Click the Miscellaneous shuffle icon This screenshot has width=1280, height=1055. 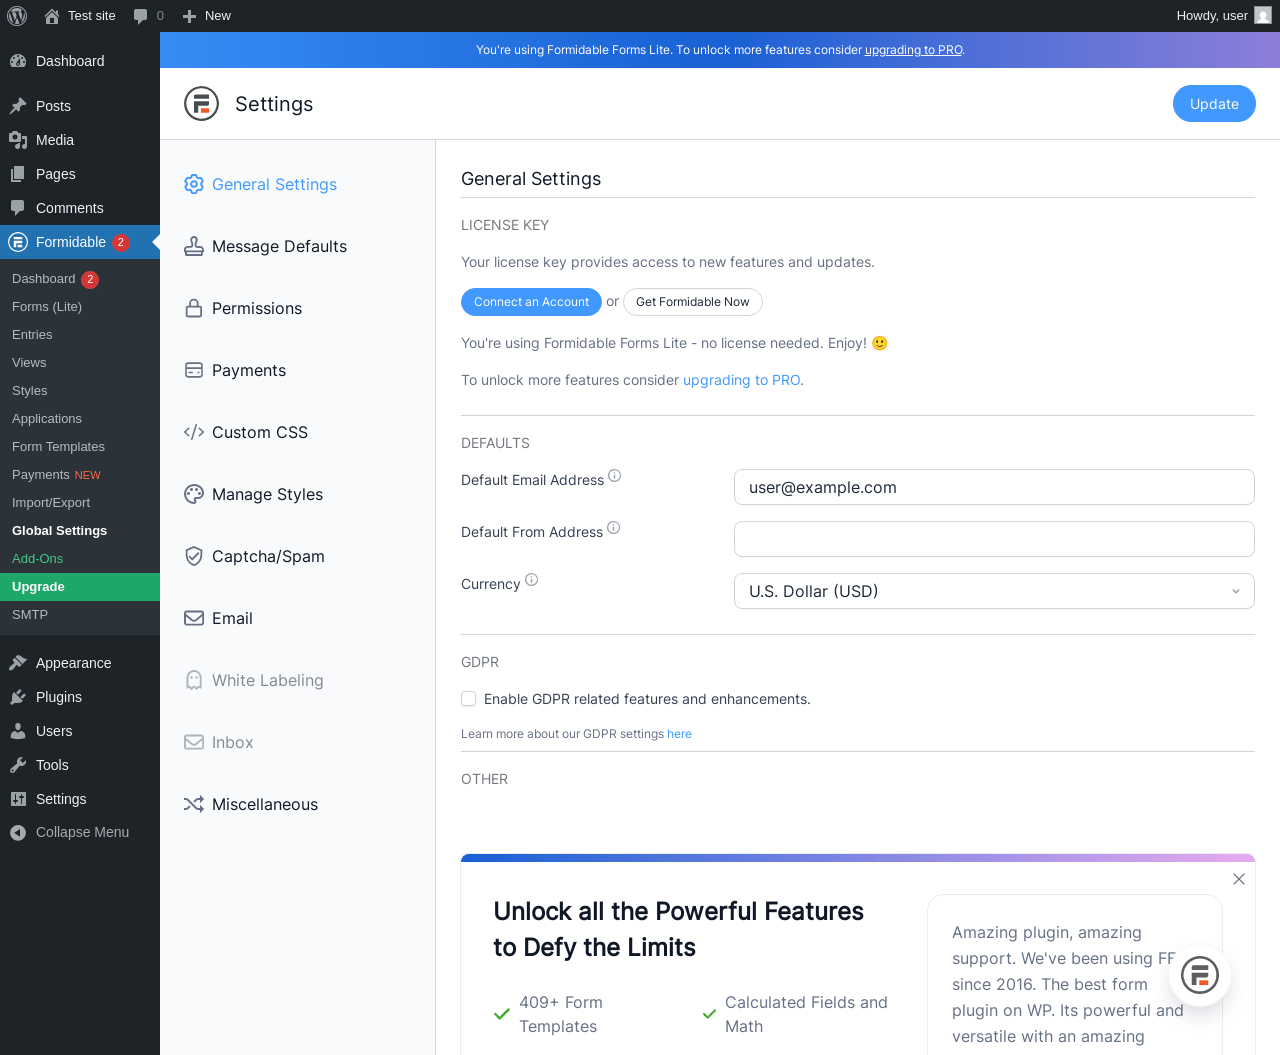pyautogui.click(x=194, y=804)
